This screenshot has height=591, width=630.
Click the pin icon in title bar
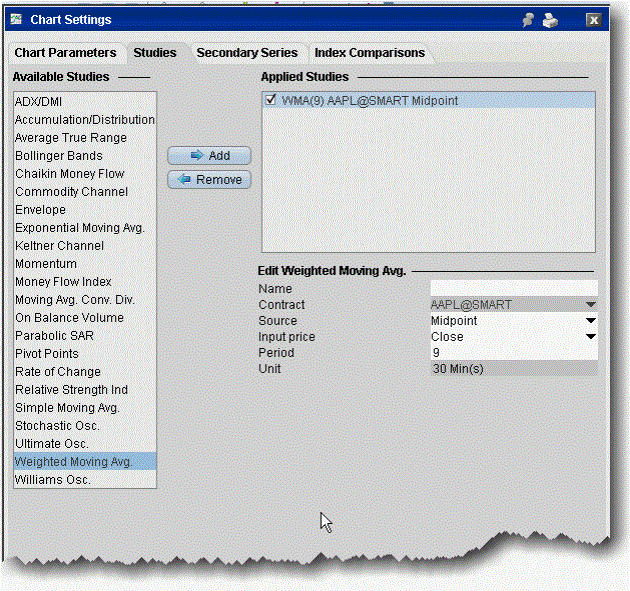(x=528, y=19)
